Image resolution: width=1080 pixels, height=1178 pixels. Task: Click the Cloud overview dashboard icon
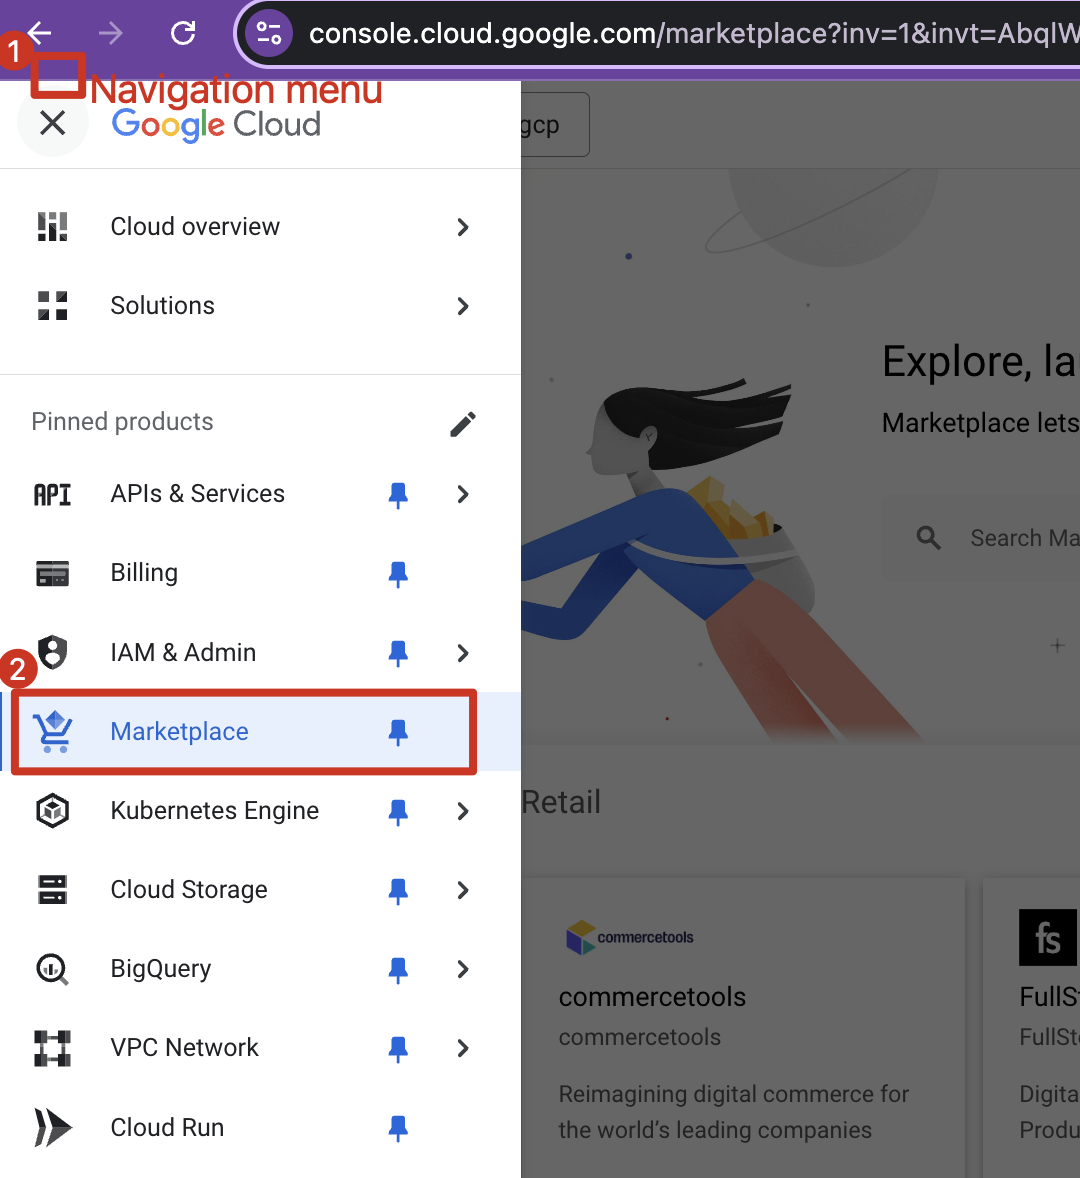(52, 227)
